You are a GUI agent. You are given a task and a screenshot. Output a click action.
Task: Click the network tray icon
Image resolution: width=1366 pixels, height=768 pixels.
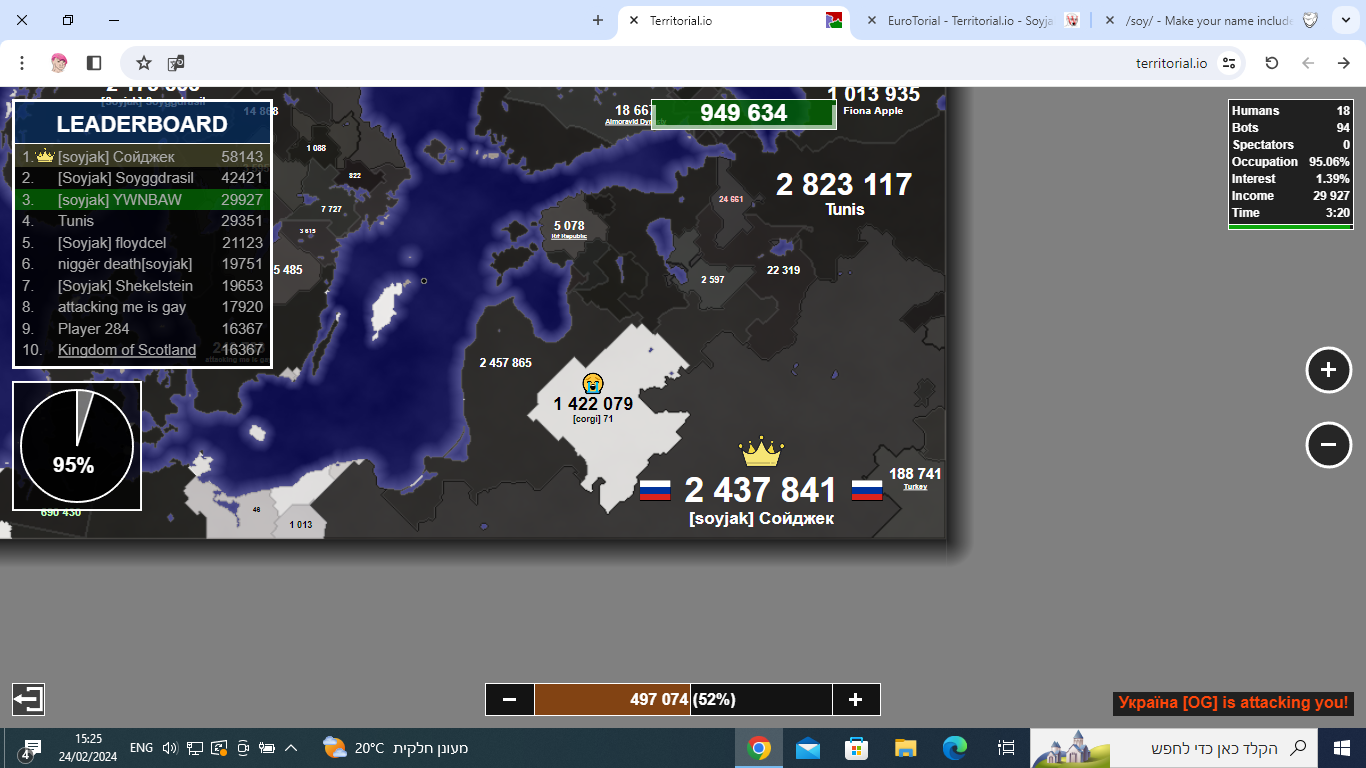194,748
